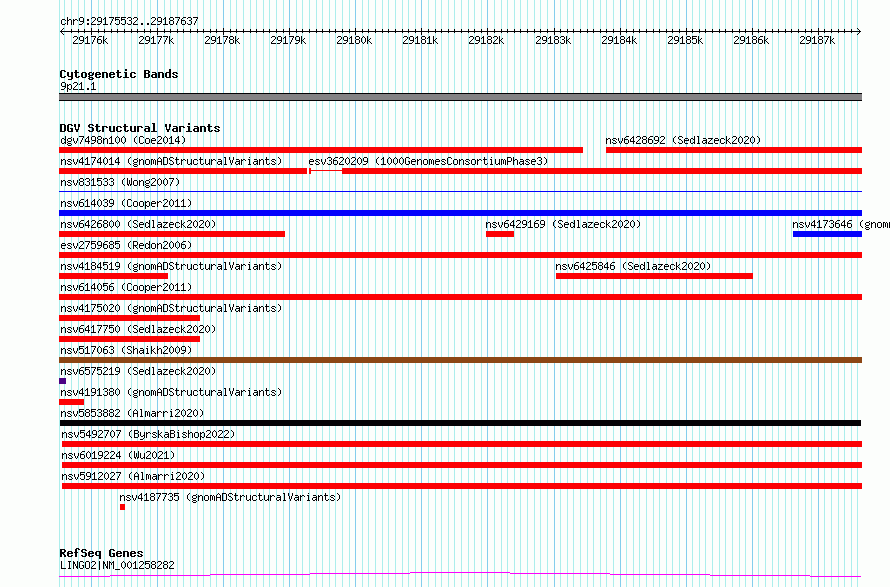Select the red bar of nsv6428692
Viewport: 890px width, 587px height.
point(734,150)
